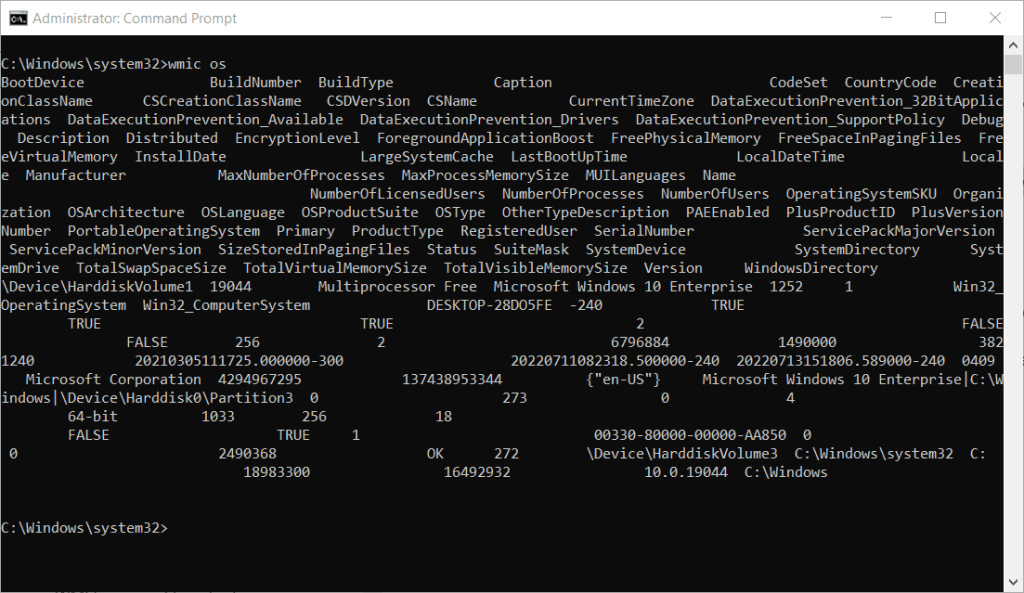Click the '\Device\HarddiskVolume1' value
1024x593 pixels.
point(97,287)
